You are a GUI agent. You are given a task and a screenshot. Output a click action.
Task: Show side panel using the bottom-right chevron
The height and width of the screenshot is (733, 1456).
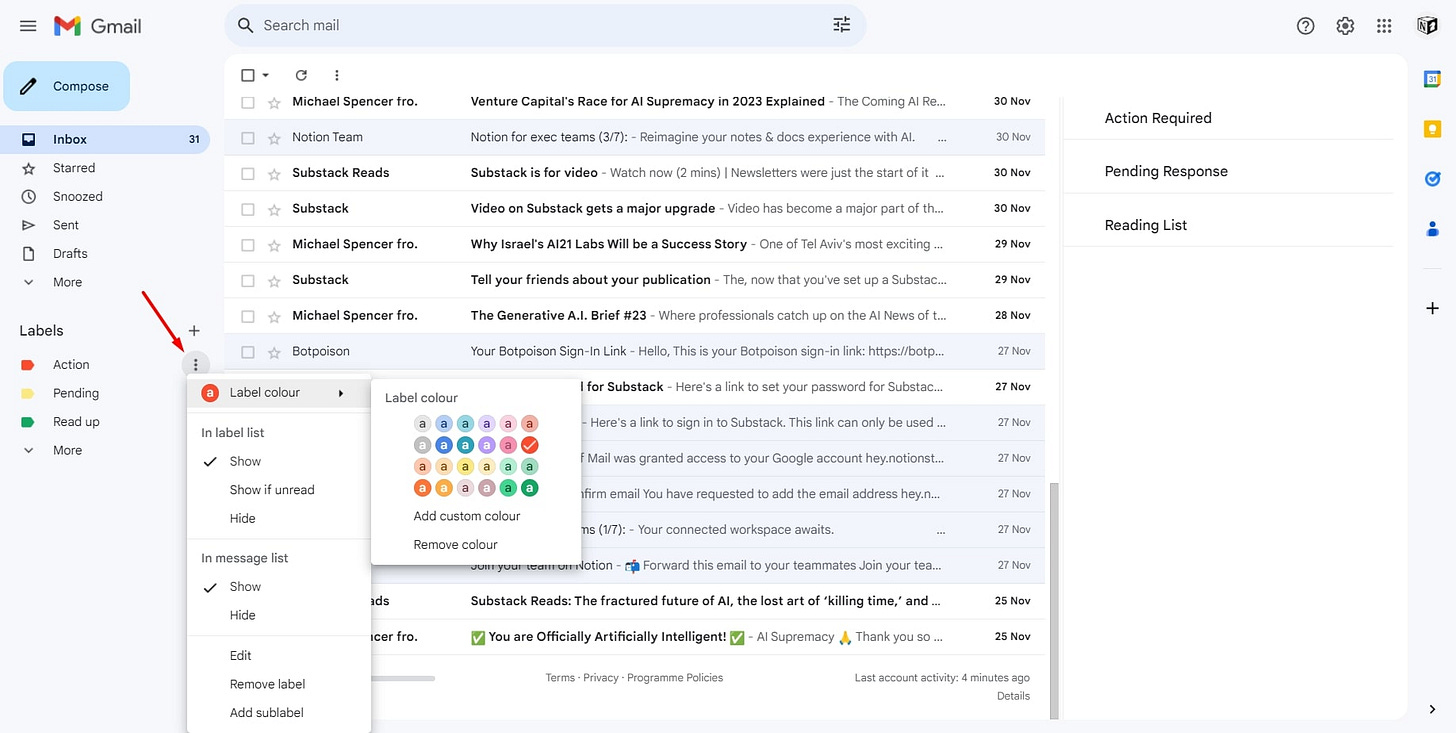[1432, 709]
